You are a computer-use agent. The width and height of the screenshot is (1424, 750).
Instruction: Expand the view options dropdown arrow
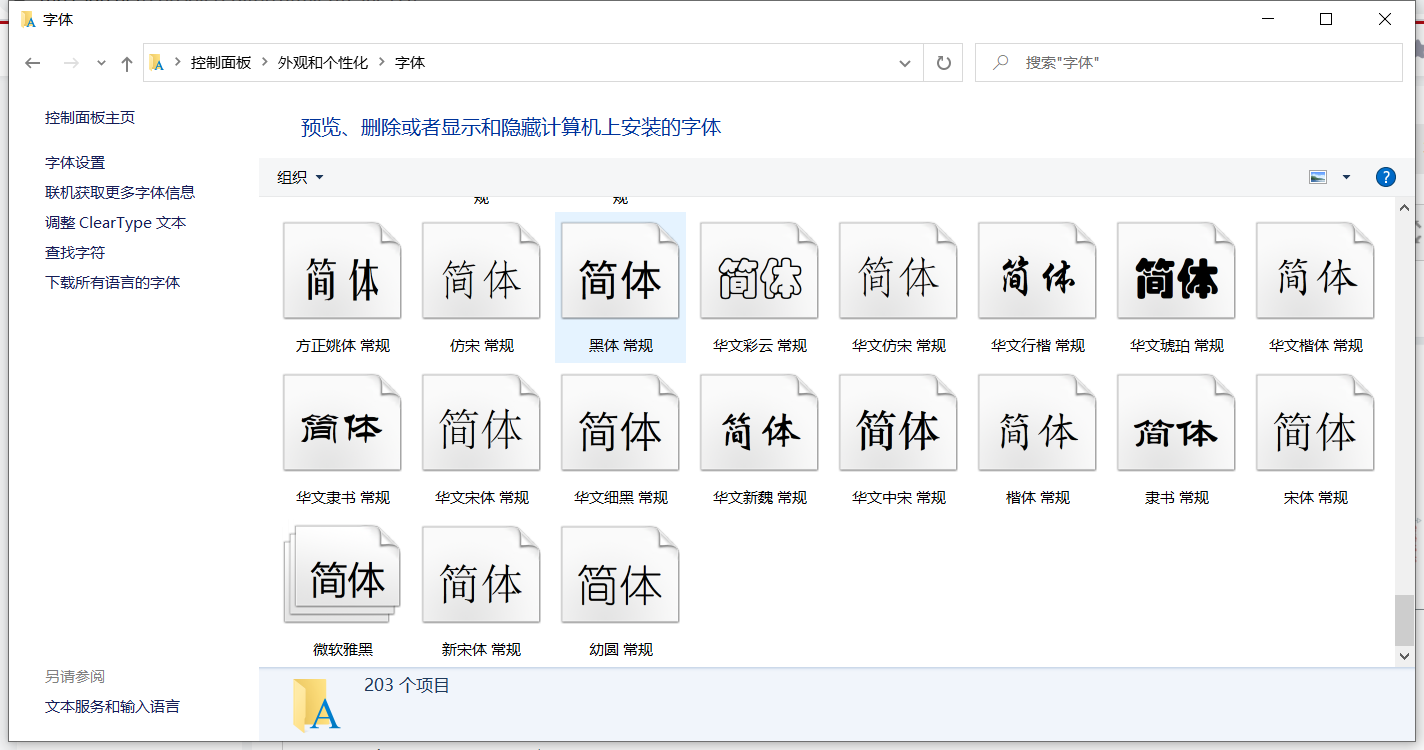(x=1346, y=177)
